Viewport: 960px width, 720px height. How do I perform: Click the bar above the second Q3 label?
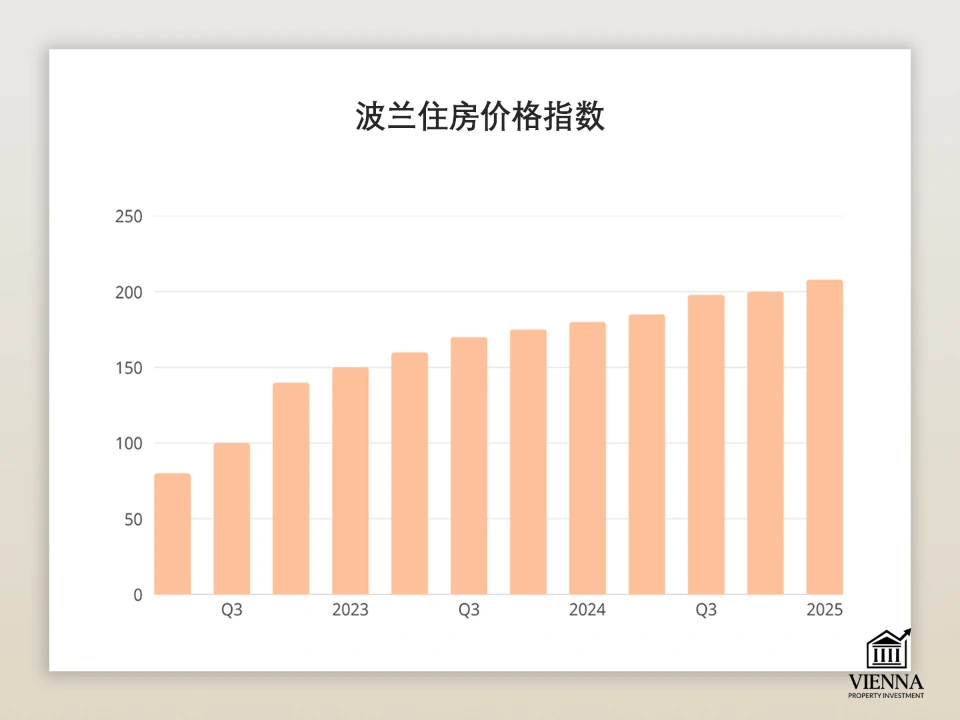[x=467, y=465]
